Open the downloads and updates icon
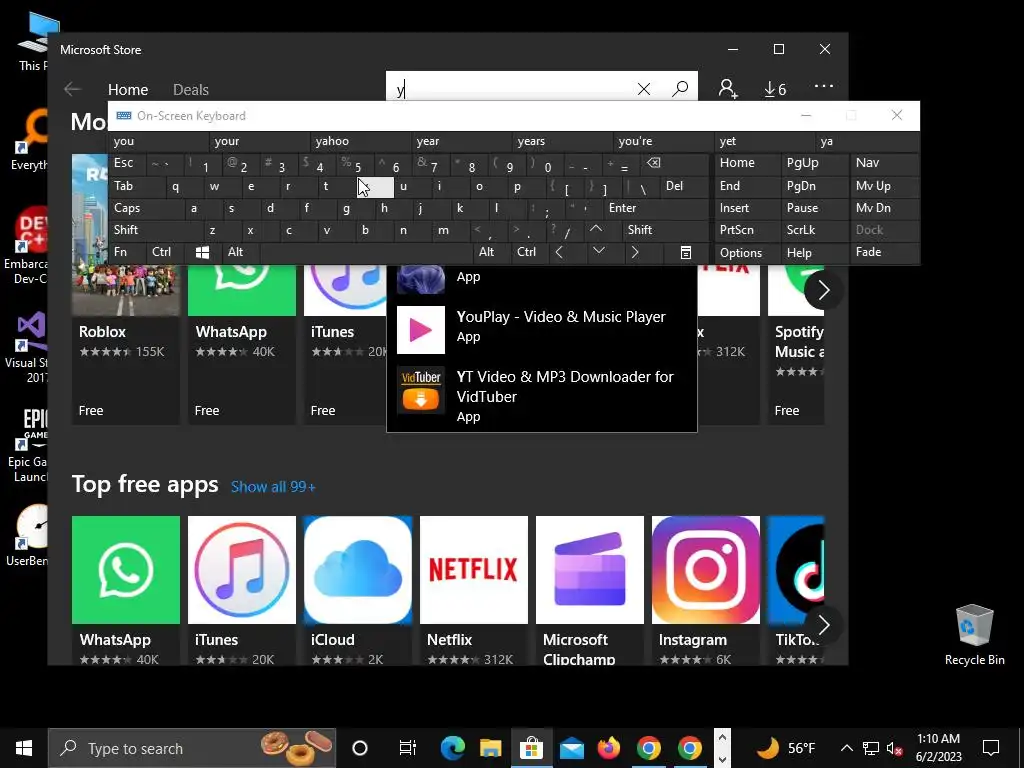Image resolution: width=1024 pixels, height=768 pixels. point(775,88)
